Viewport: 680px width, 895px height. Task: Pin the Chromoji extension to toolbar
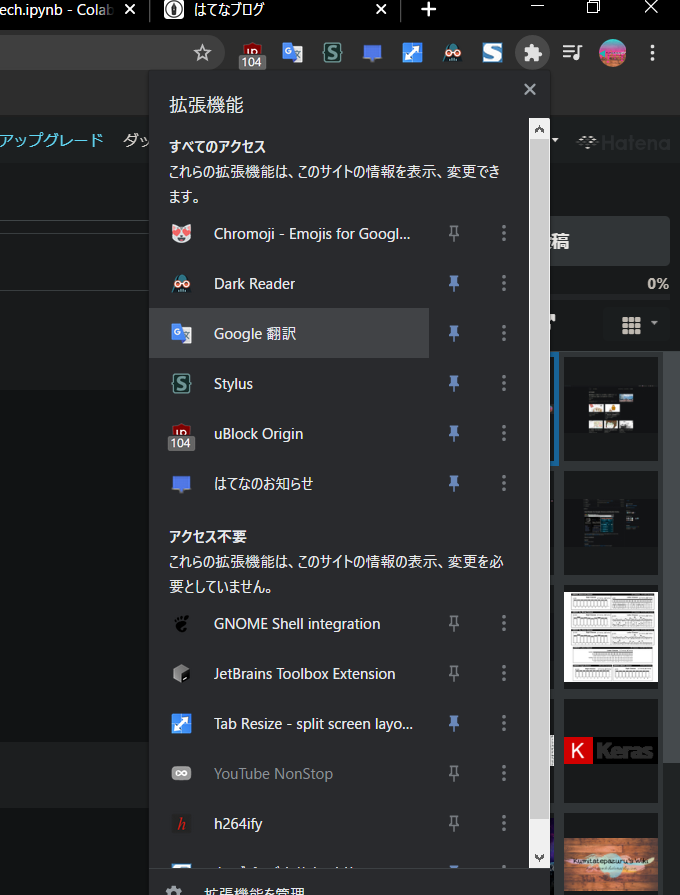pos(454,233)
